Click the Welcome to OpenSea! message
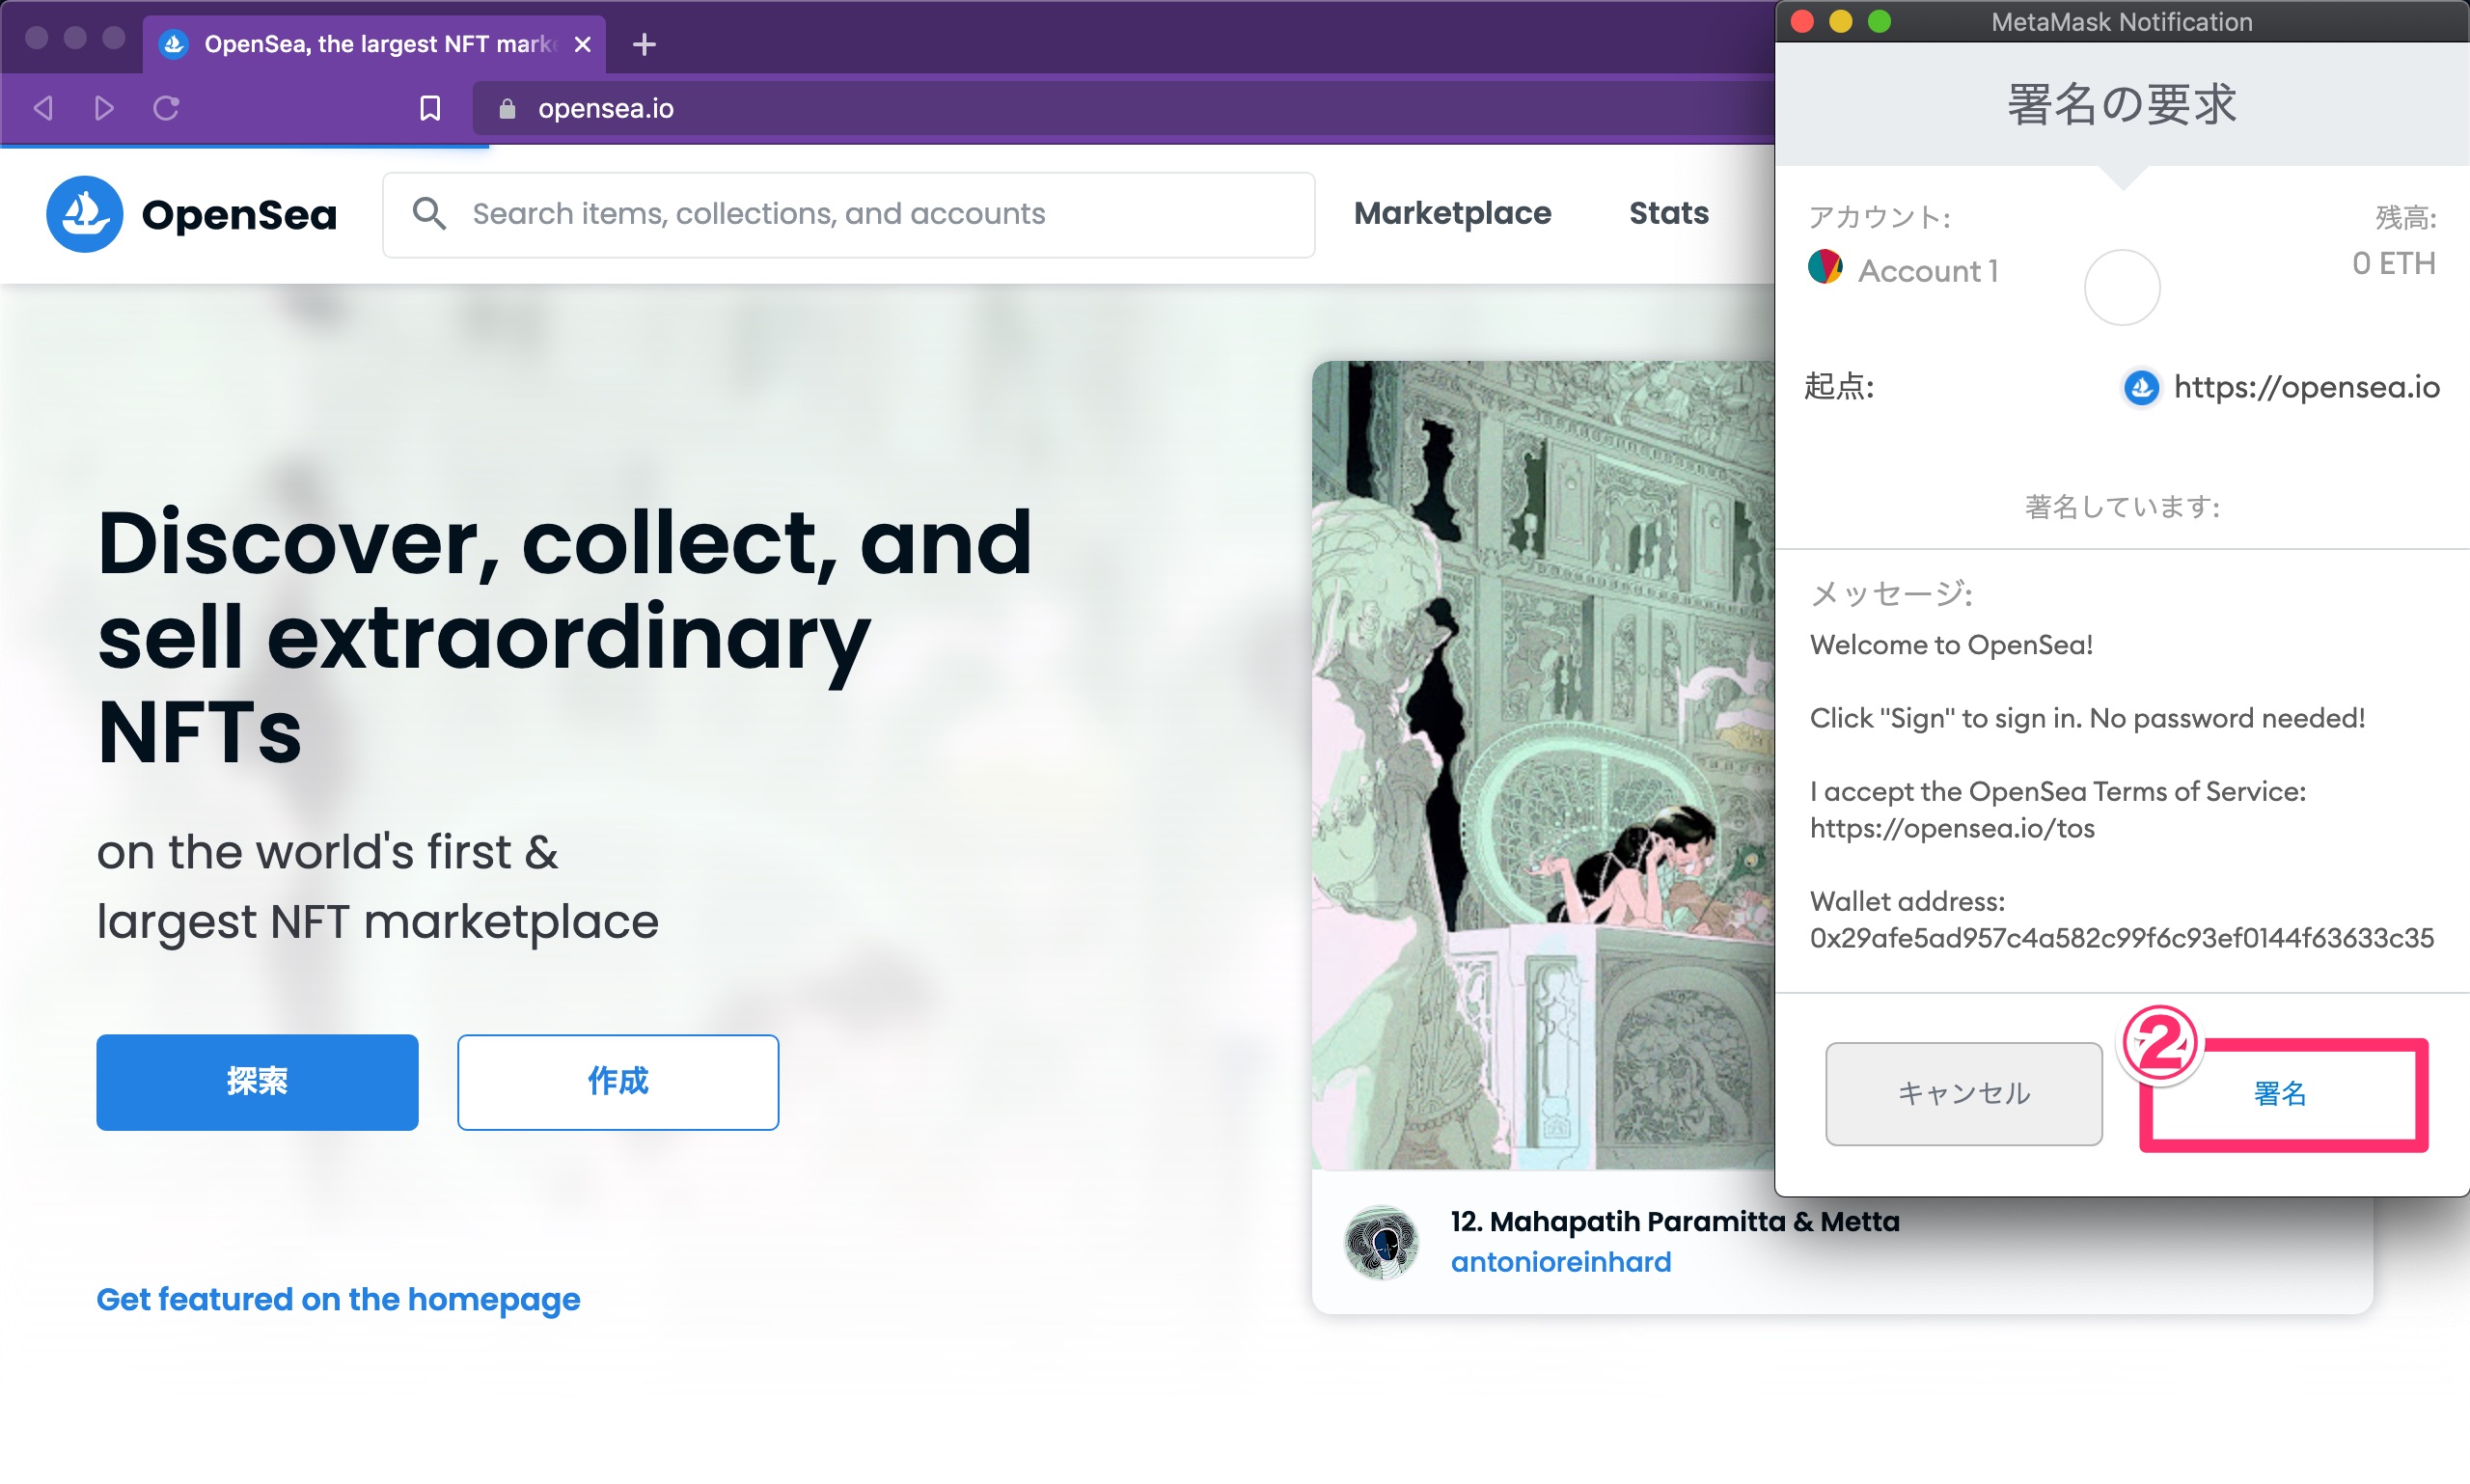Image resolution: width=2470 pixels, height=1484 pixels. tap(1951, 644)
